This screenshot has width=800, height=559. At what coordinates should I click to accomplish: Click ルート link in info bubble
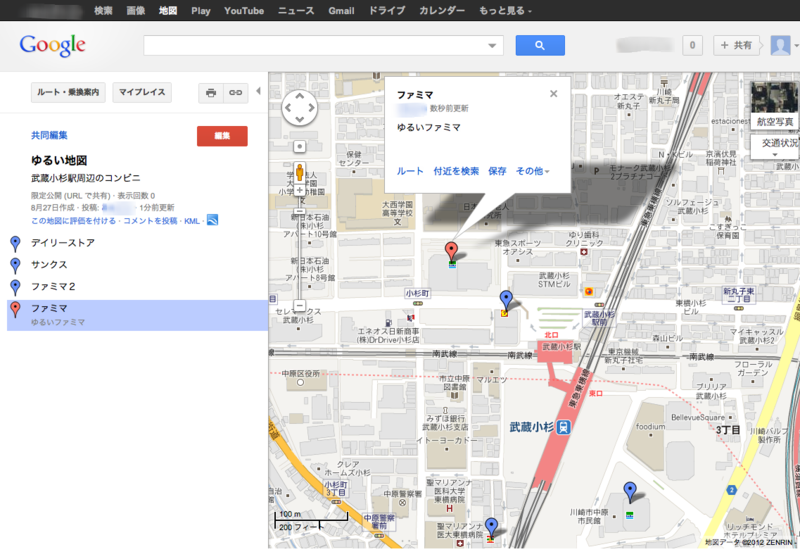pyautogui.click(x=410, y=171)
